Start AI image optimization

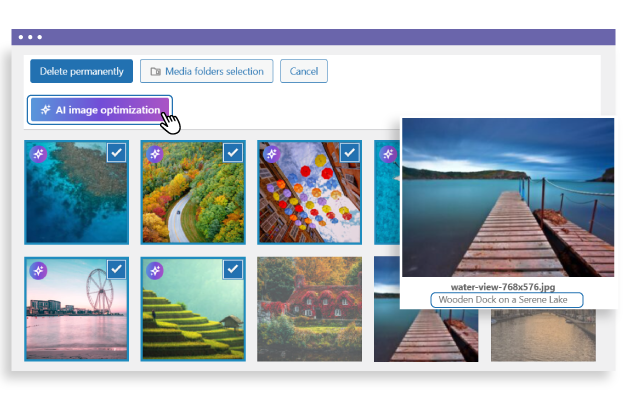tap(100, 110)
